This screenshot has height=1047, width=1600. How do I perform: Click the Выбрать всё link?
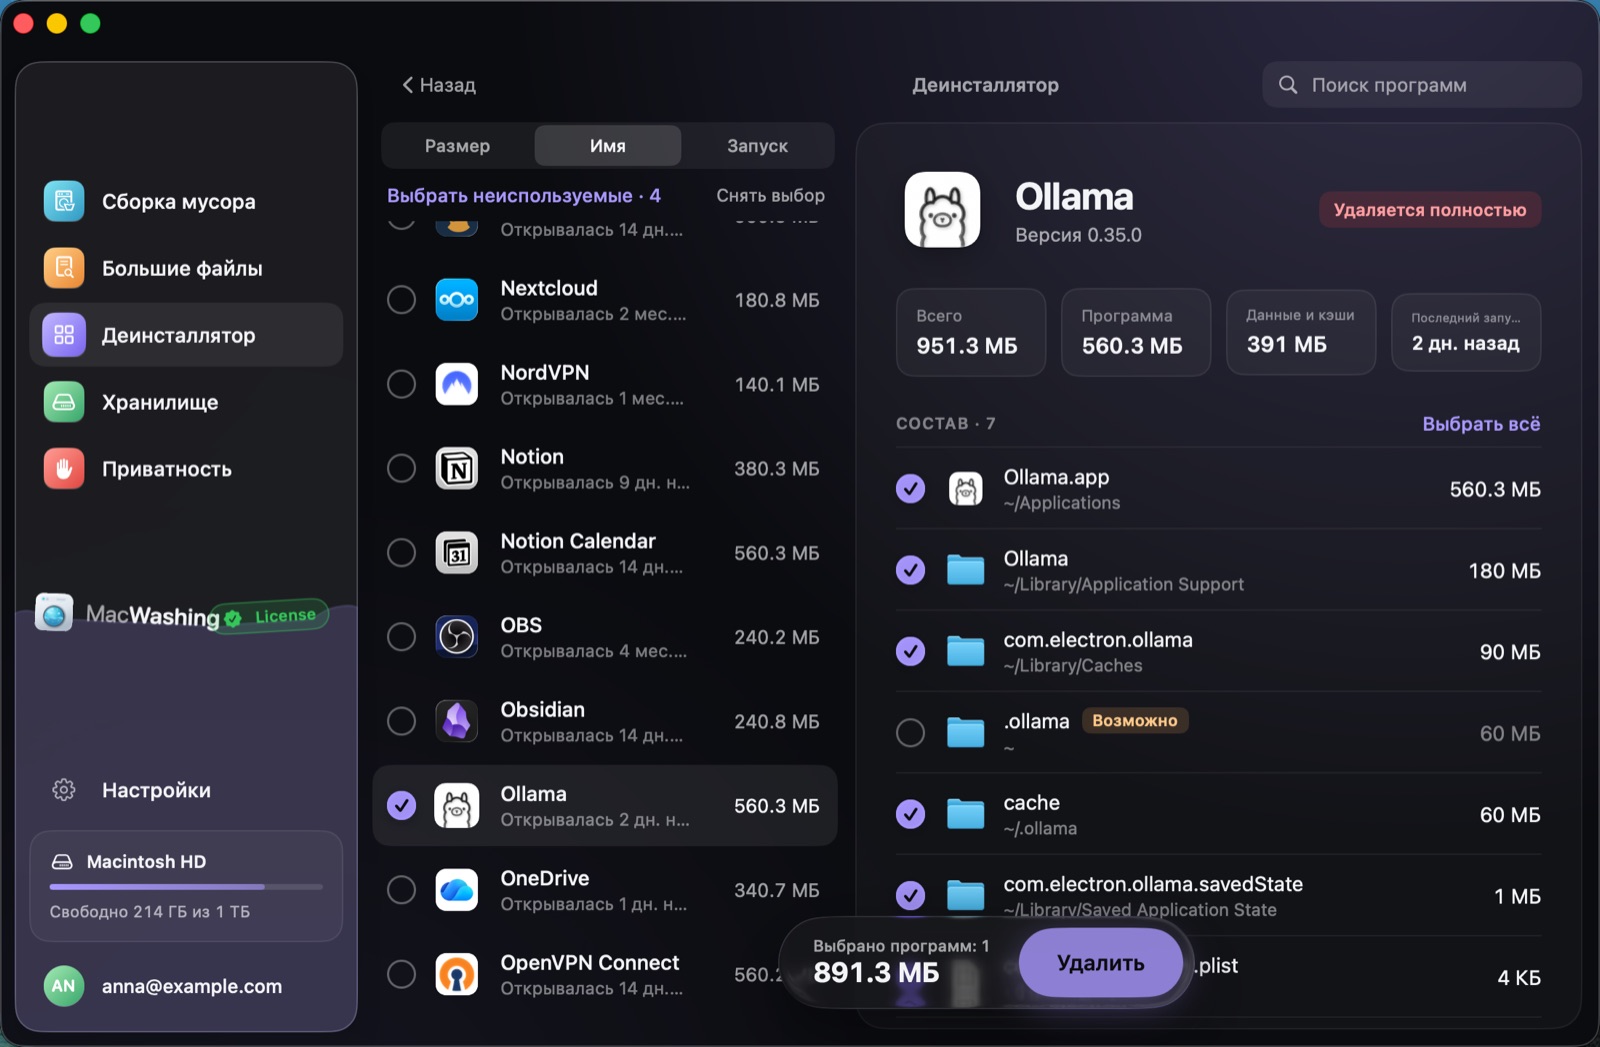coord(1481,424)
